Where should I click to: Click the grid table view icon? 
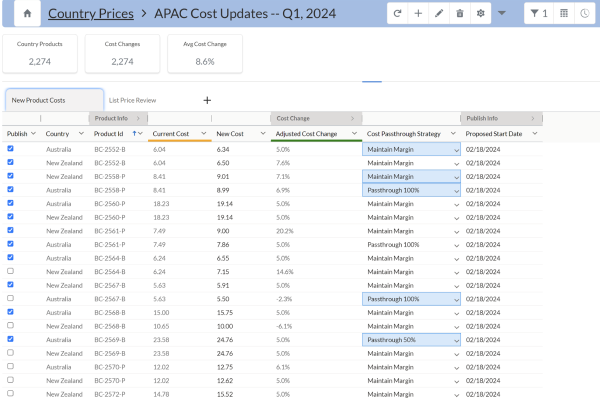(x=563, y=14)
